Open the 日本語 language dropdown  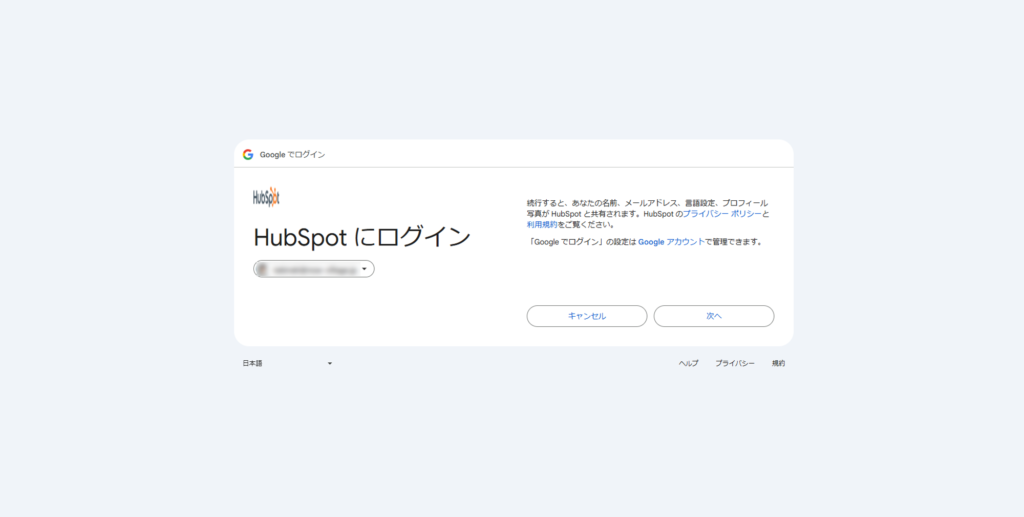click(287, 364)
